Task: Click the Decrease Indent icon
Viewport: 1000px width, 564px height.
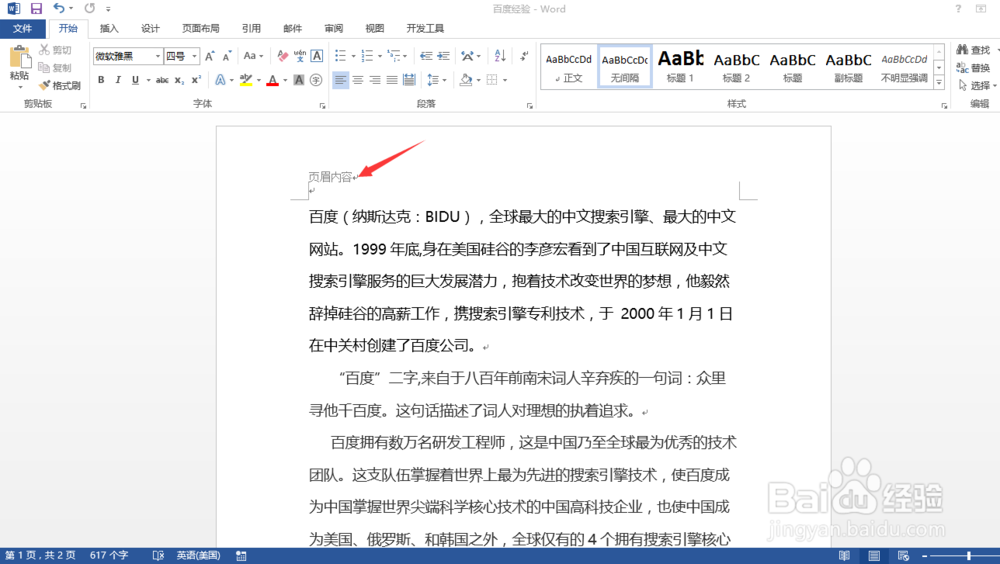Action: (426, 56)
